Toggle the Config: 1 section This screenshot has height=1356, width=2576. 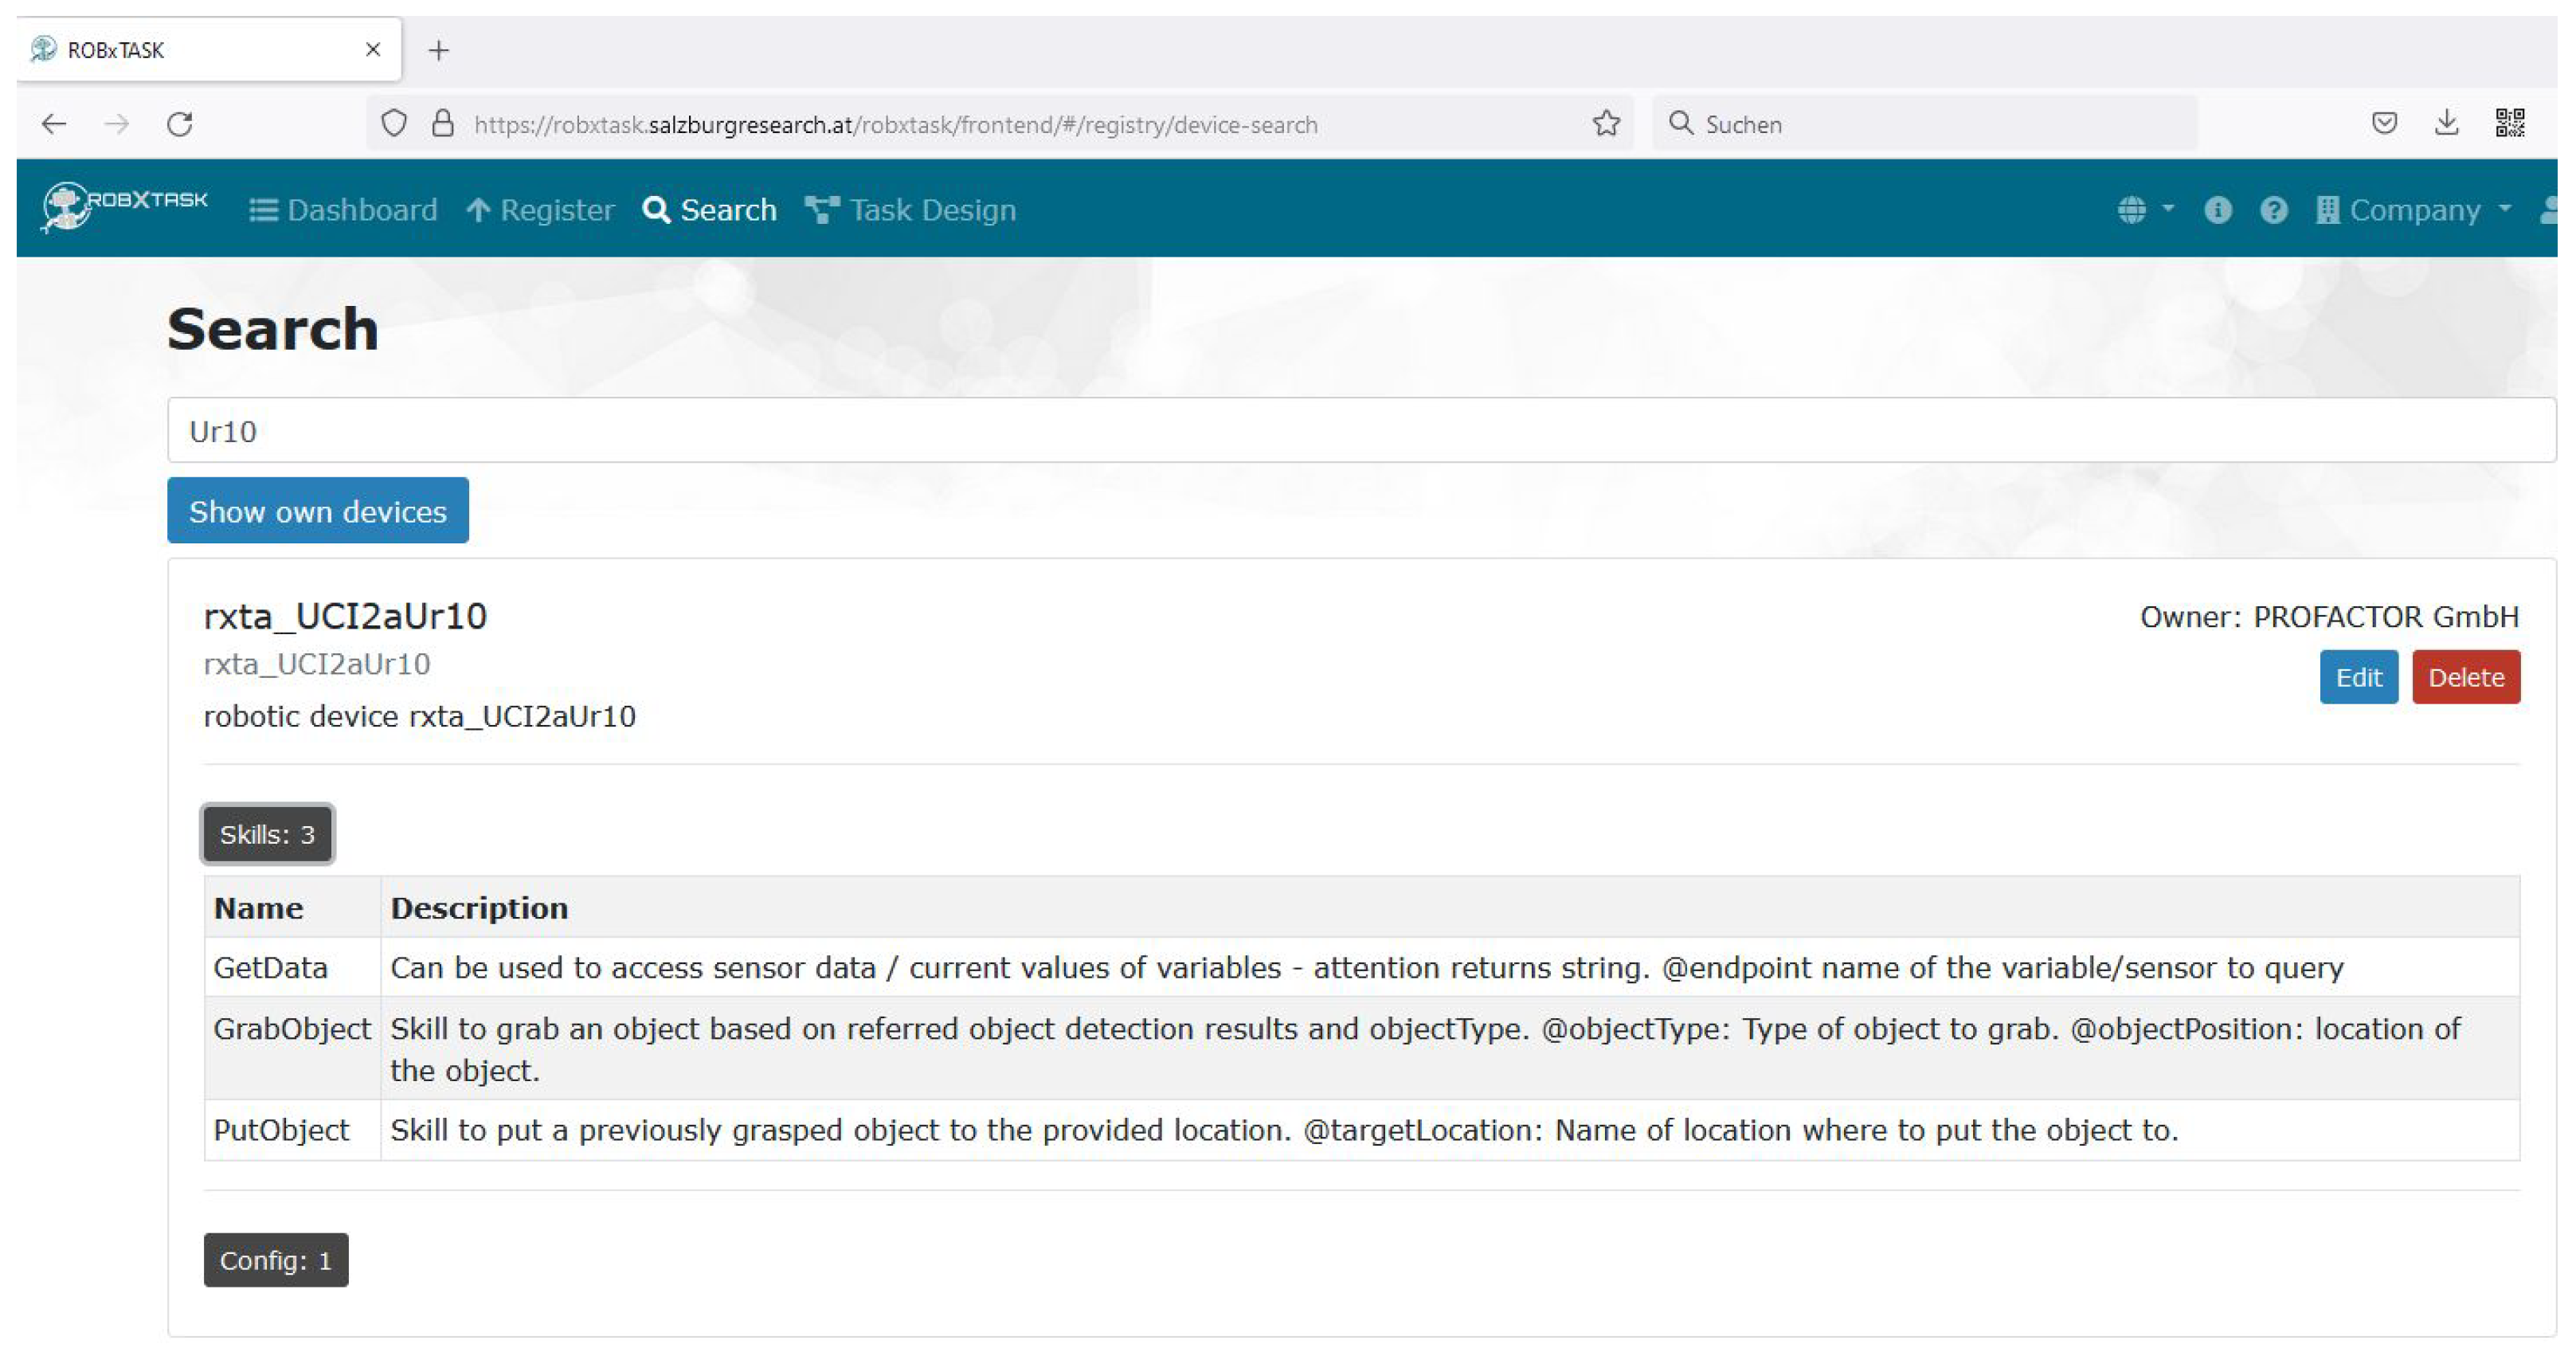pyautogui.click(x=276, y=1260)
